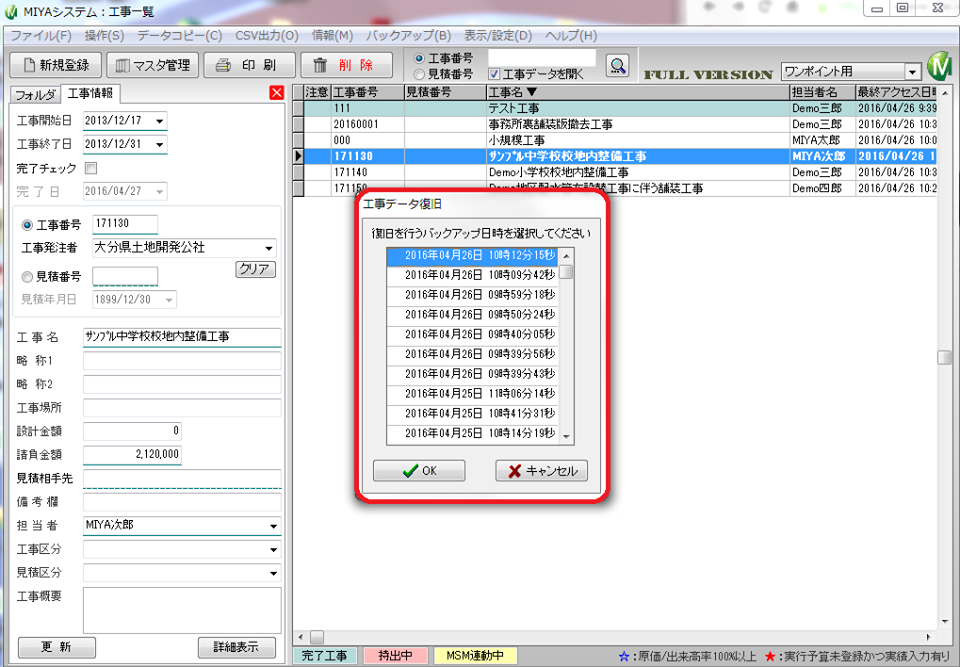Click the 印刷 print button
Viewport: 960px width, 667px height.
point(249,65)
